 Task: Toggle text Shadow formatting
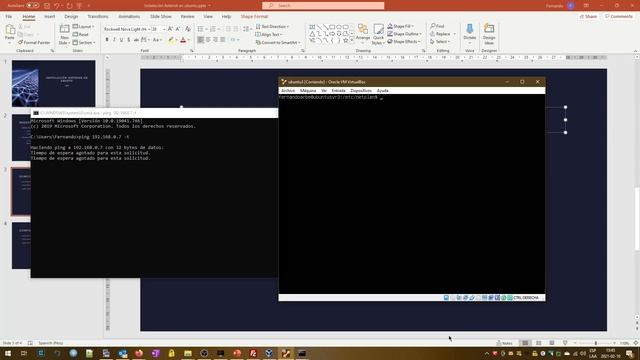129,40
